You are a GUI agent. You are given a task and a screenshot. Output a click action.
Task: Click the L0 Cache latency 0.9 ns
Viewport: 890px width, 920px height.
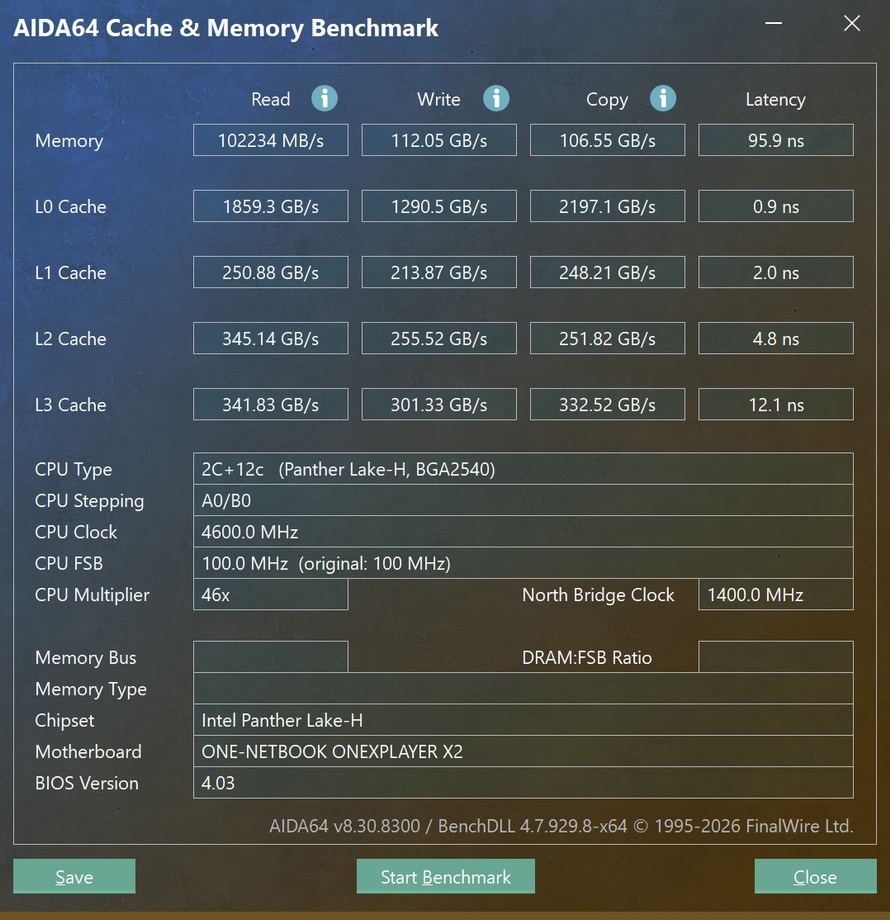tap(776, 206)
